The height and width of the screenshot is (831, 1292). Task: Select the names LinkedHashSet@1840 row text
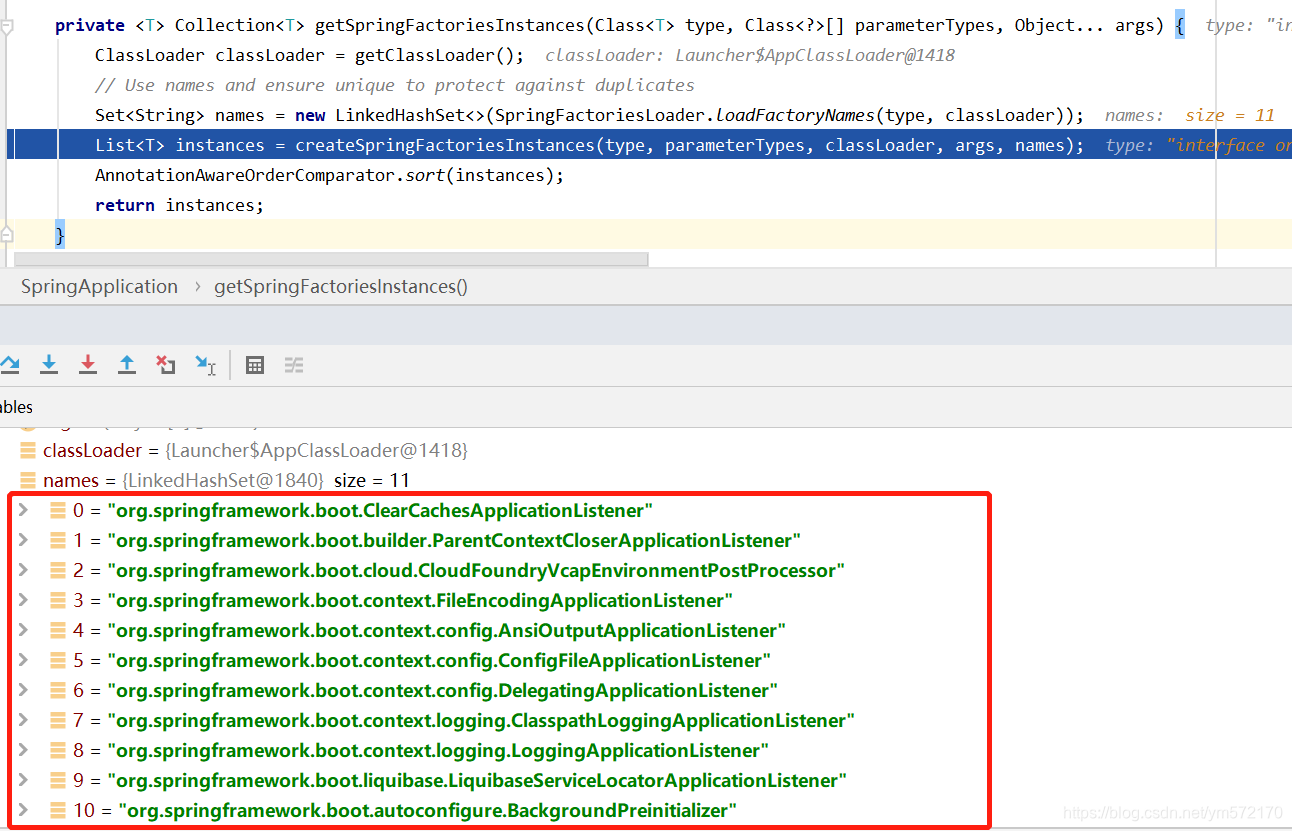pos(226,481)
